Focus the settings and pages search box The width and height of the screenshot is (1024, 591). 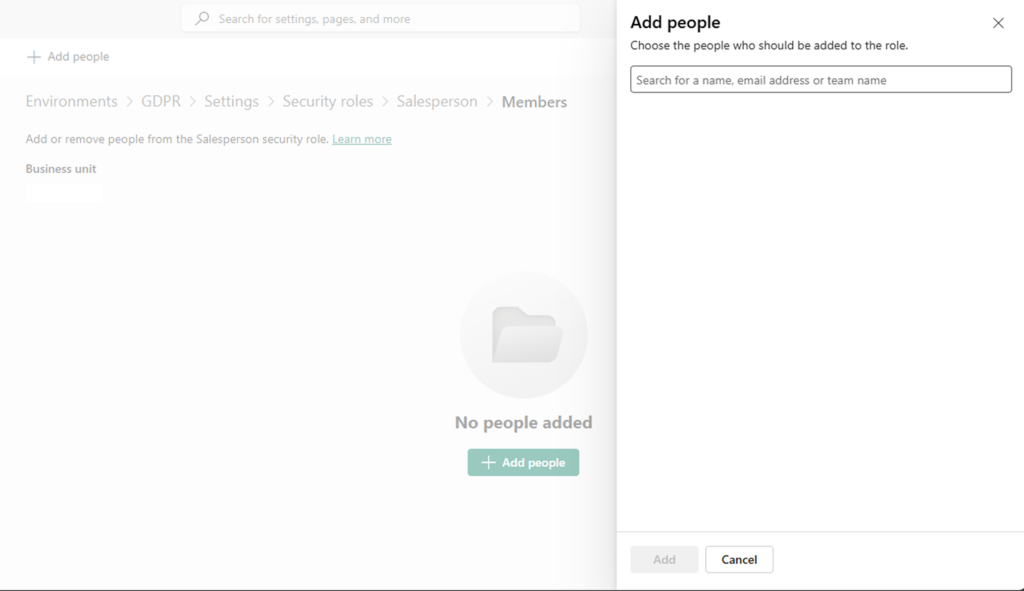coord(390,19)
